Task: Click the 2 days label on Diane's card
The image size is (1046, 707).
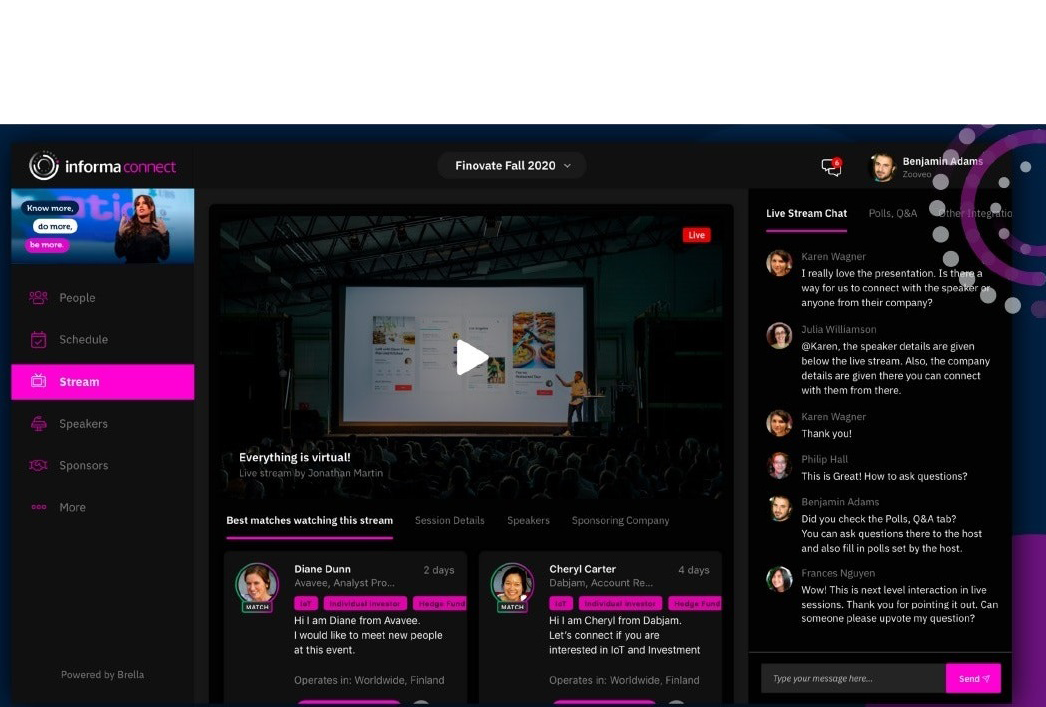Action: 439,570
